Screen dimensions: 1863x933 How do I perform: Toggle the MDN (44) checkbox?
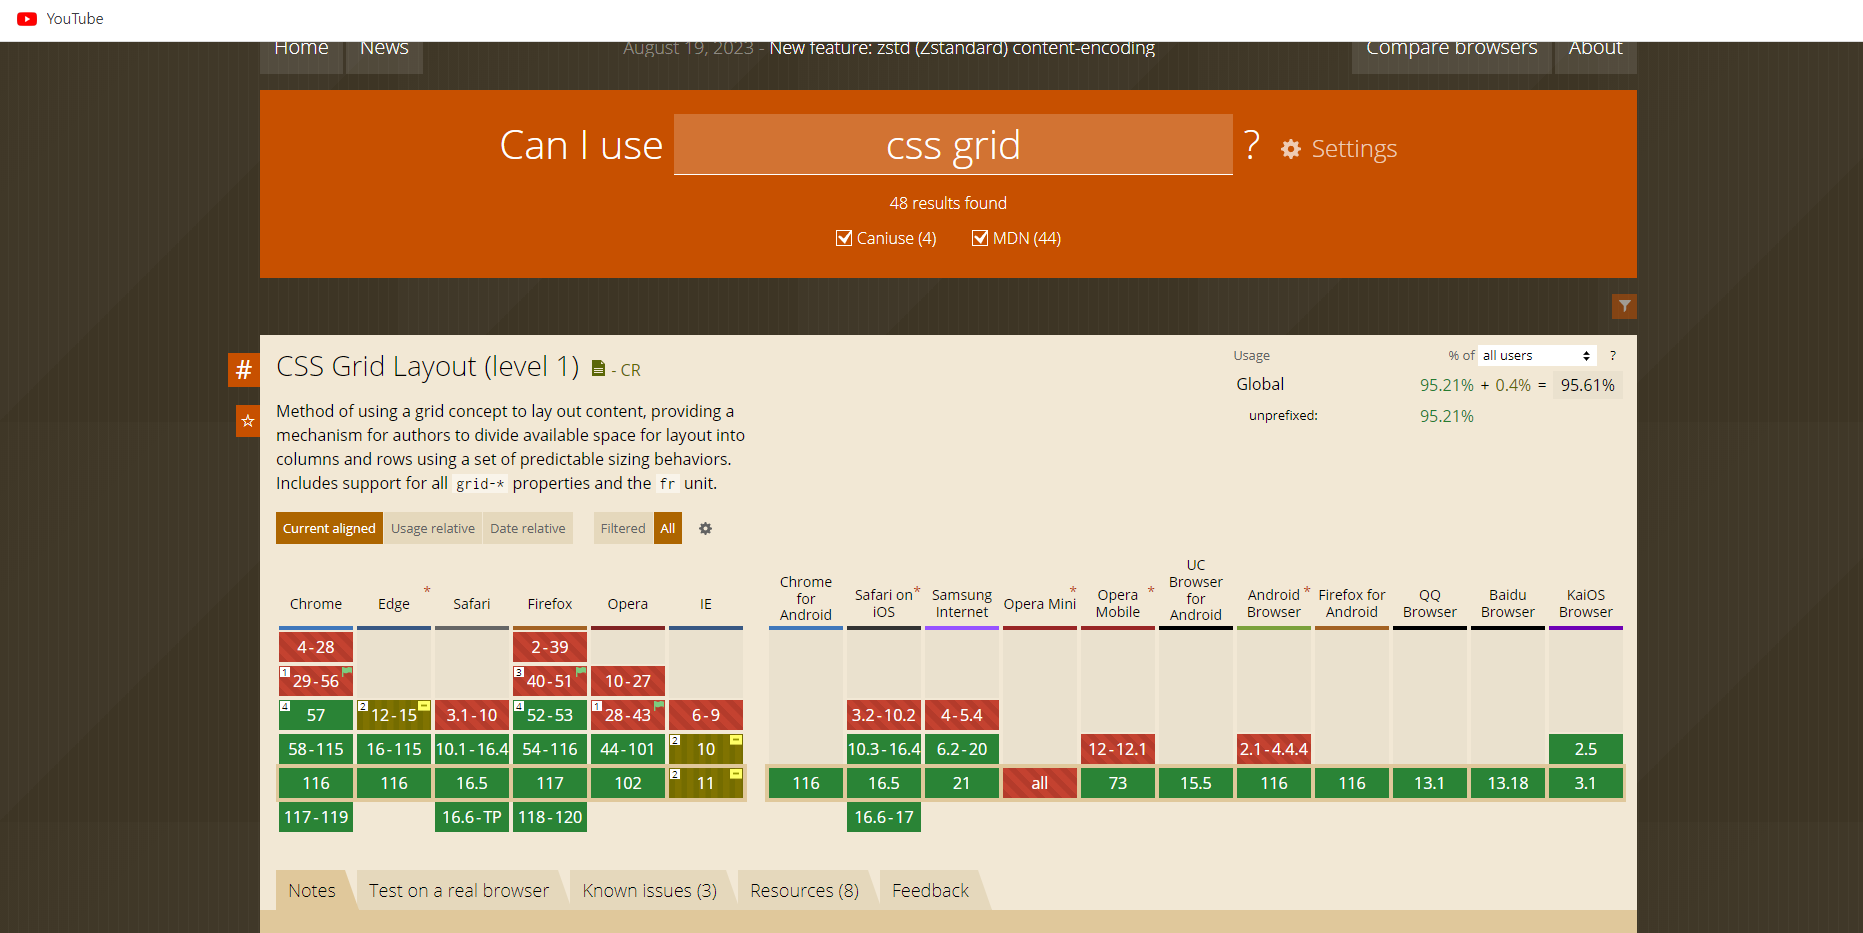coord(980,238)
